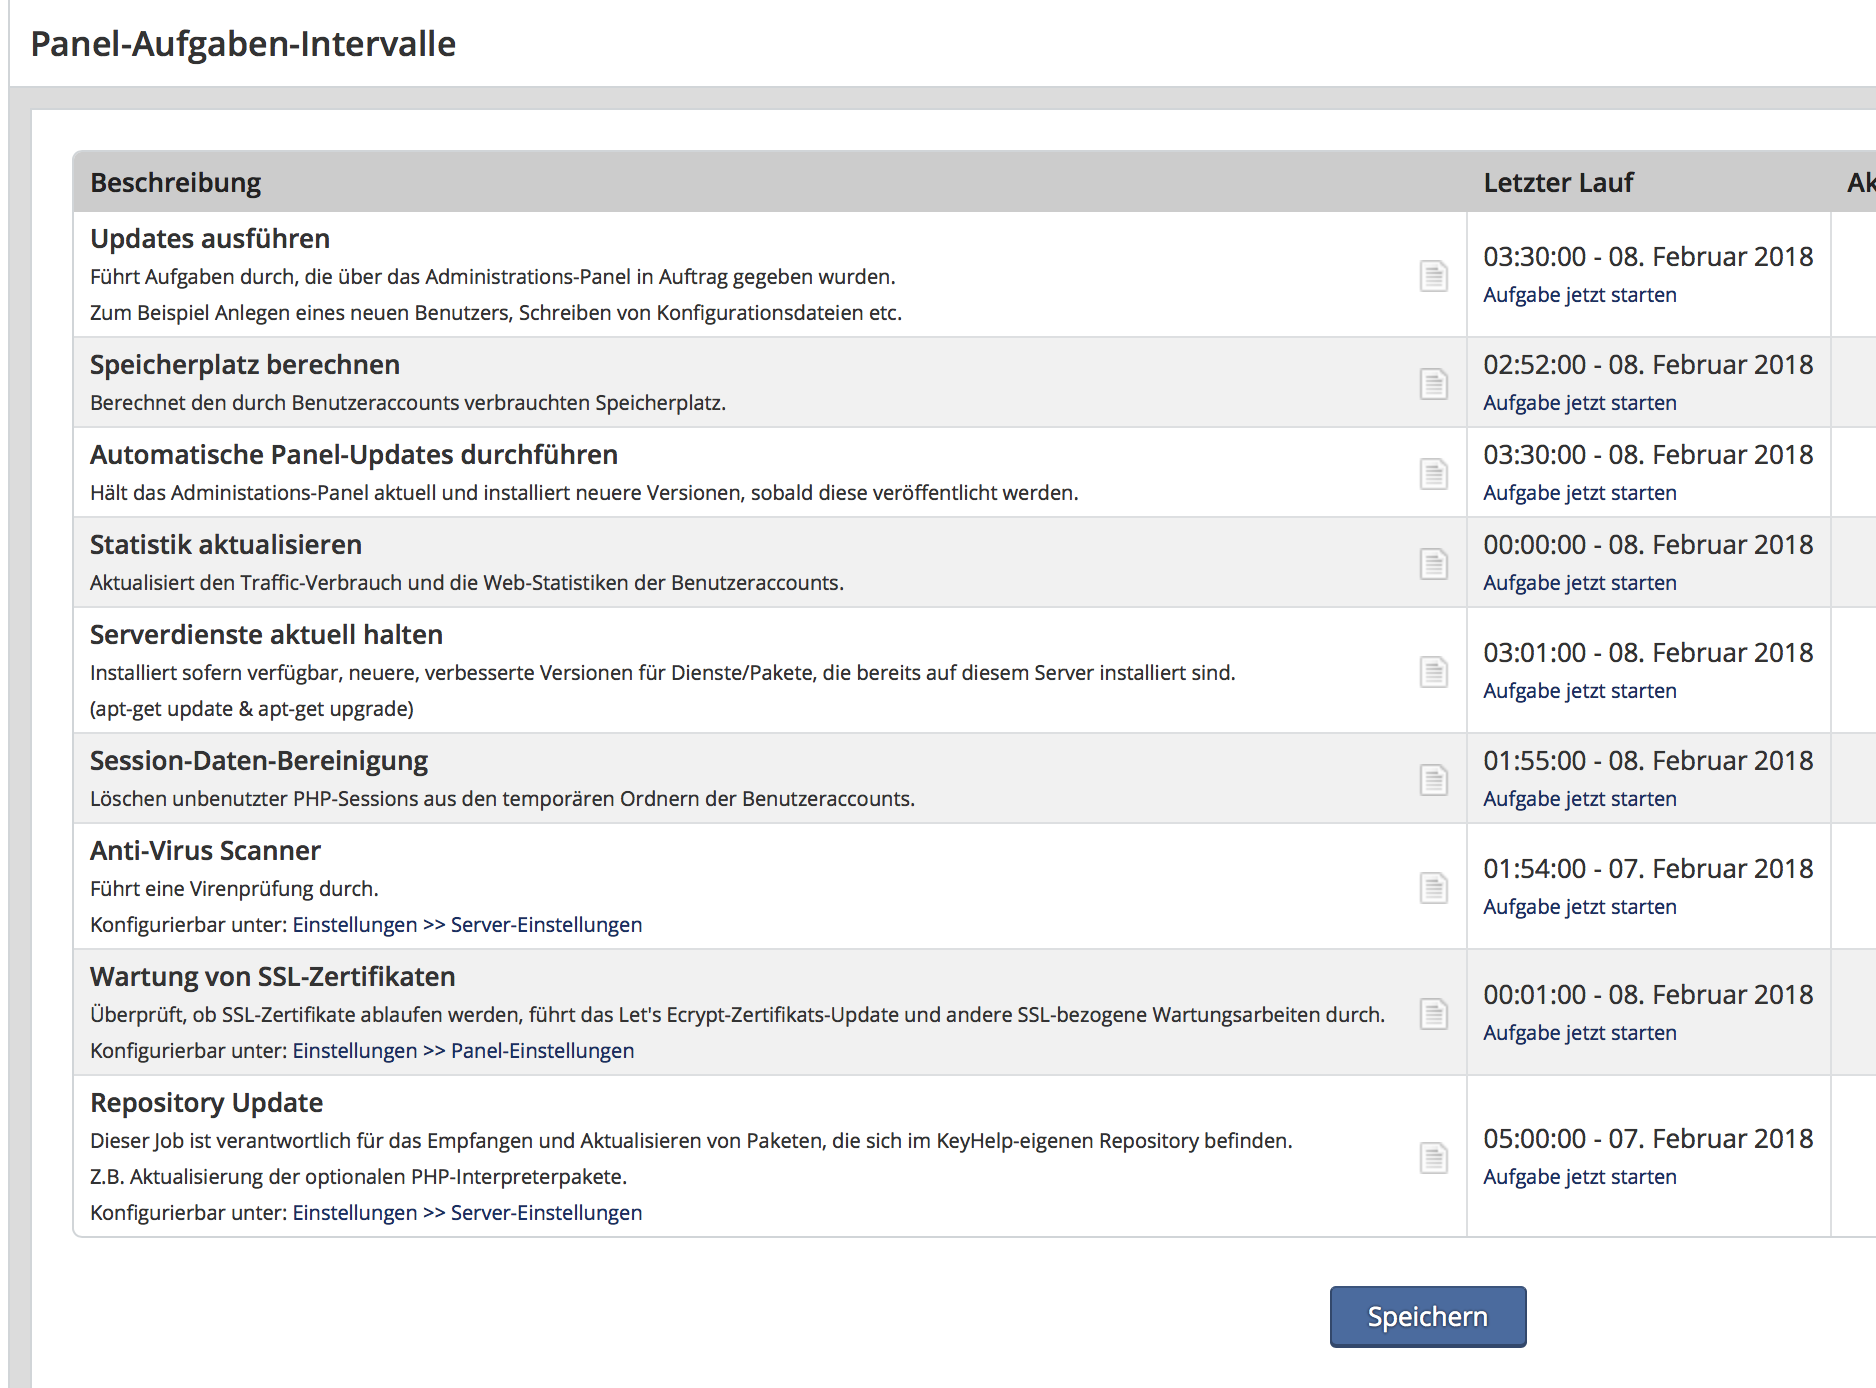Open log icon for Serverdienste aktuell halten
Viewport: 1876px width, 1388px height.
point(1433,672)
